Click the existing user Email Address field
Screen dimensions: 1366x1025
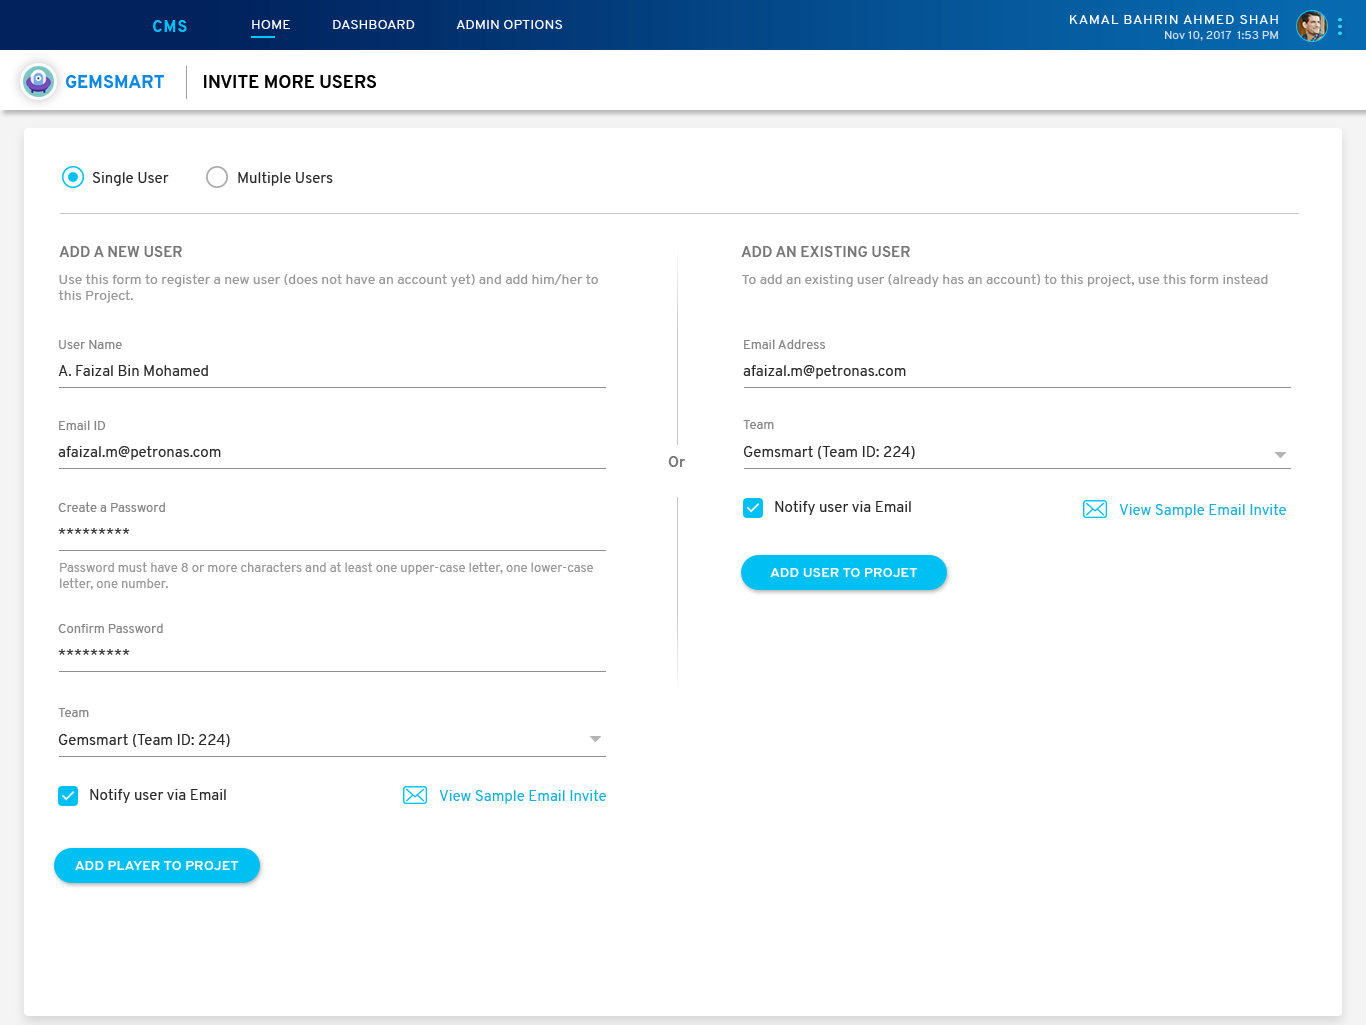[x=1016, y=371]
